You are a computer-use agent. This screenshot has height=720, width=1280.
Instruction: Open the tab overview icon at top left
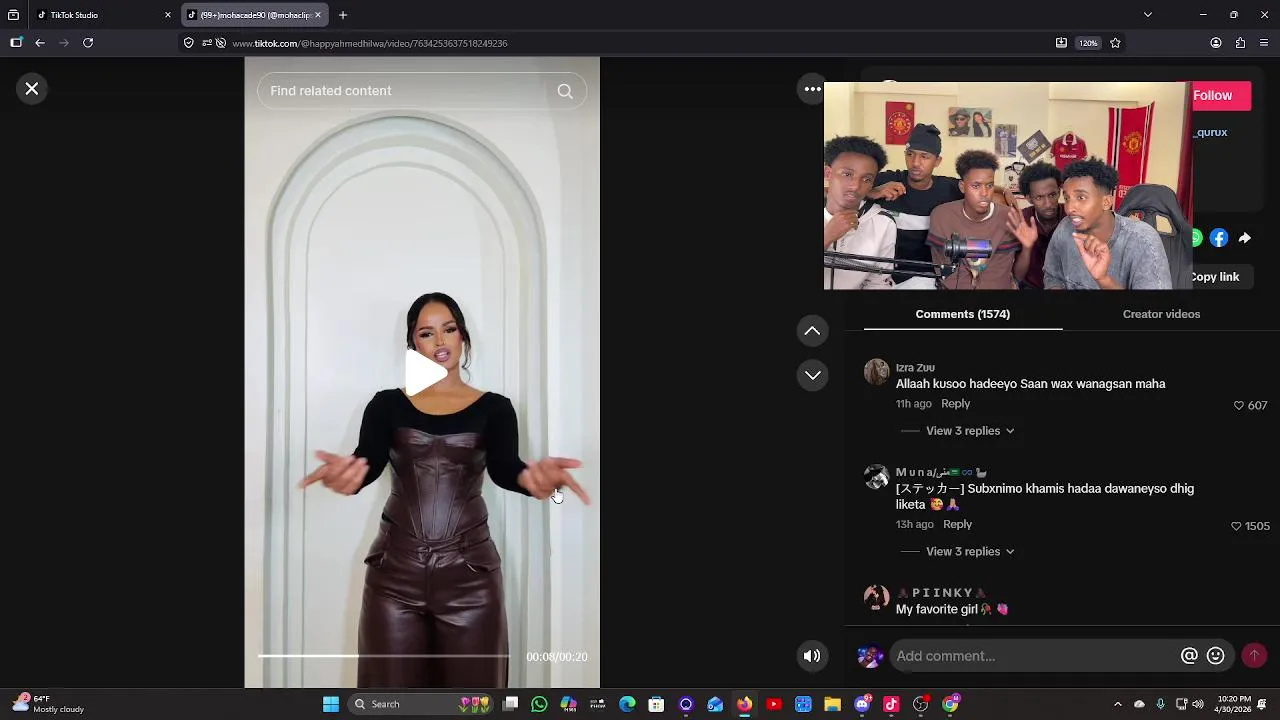click(13, 15)
